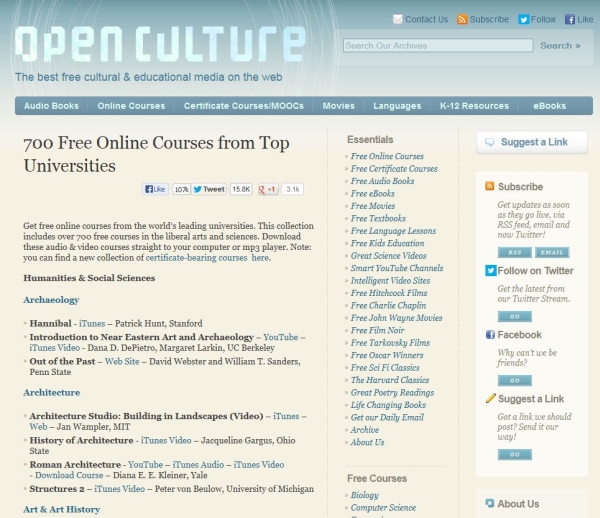
Task: Open the Free Hitchcock Films link
Action: [388, 292]
